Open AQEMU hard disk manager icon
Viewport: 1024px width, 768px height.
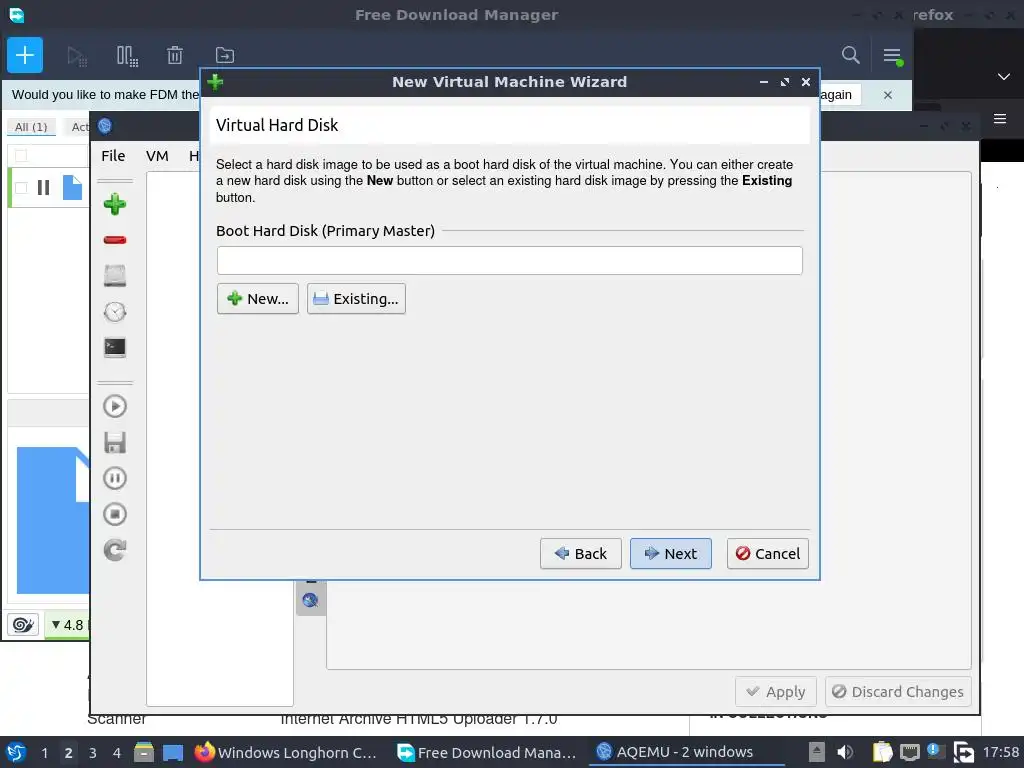click(x=115, y=276)
